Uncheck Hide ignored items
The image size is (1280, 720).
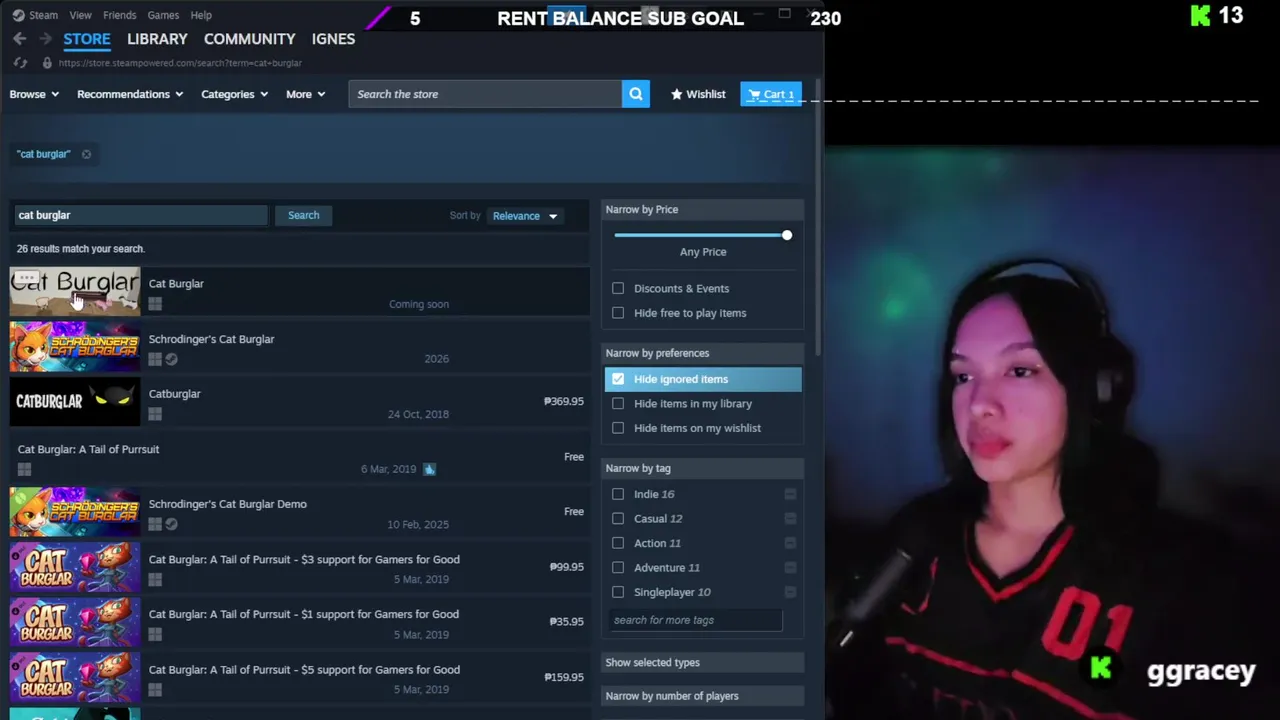(618, 379)
